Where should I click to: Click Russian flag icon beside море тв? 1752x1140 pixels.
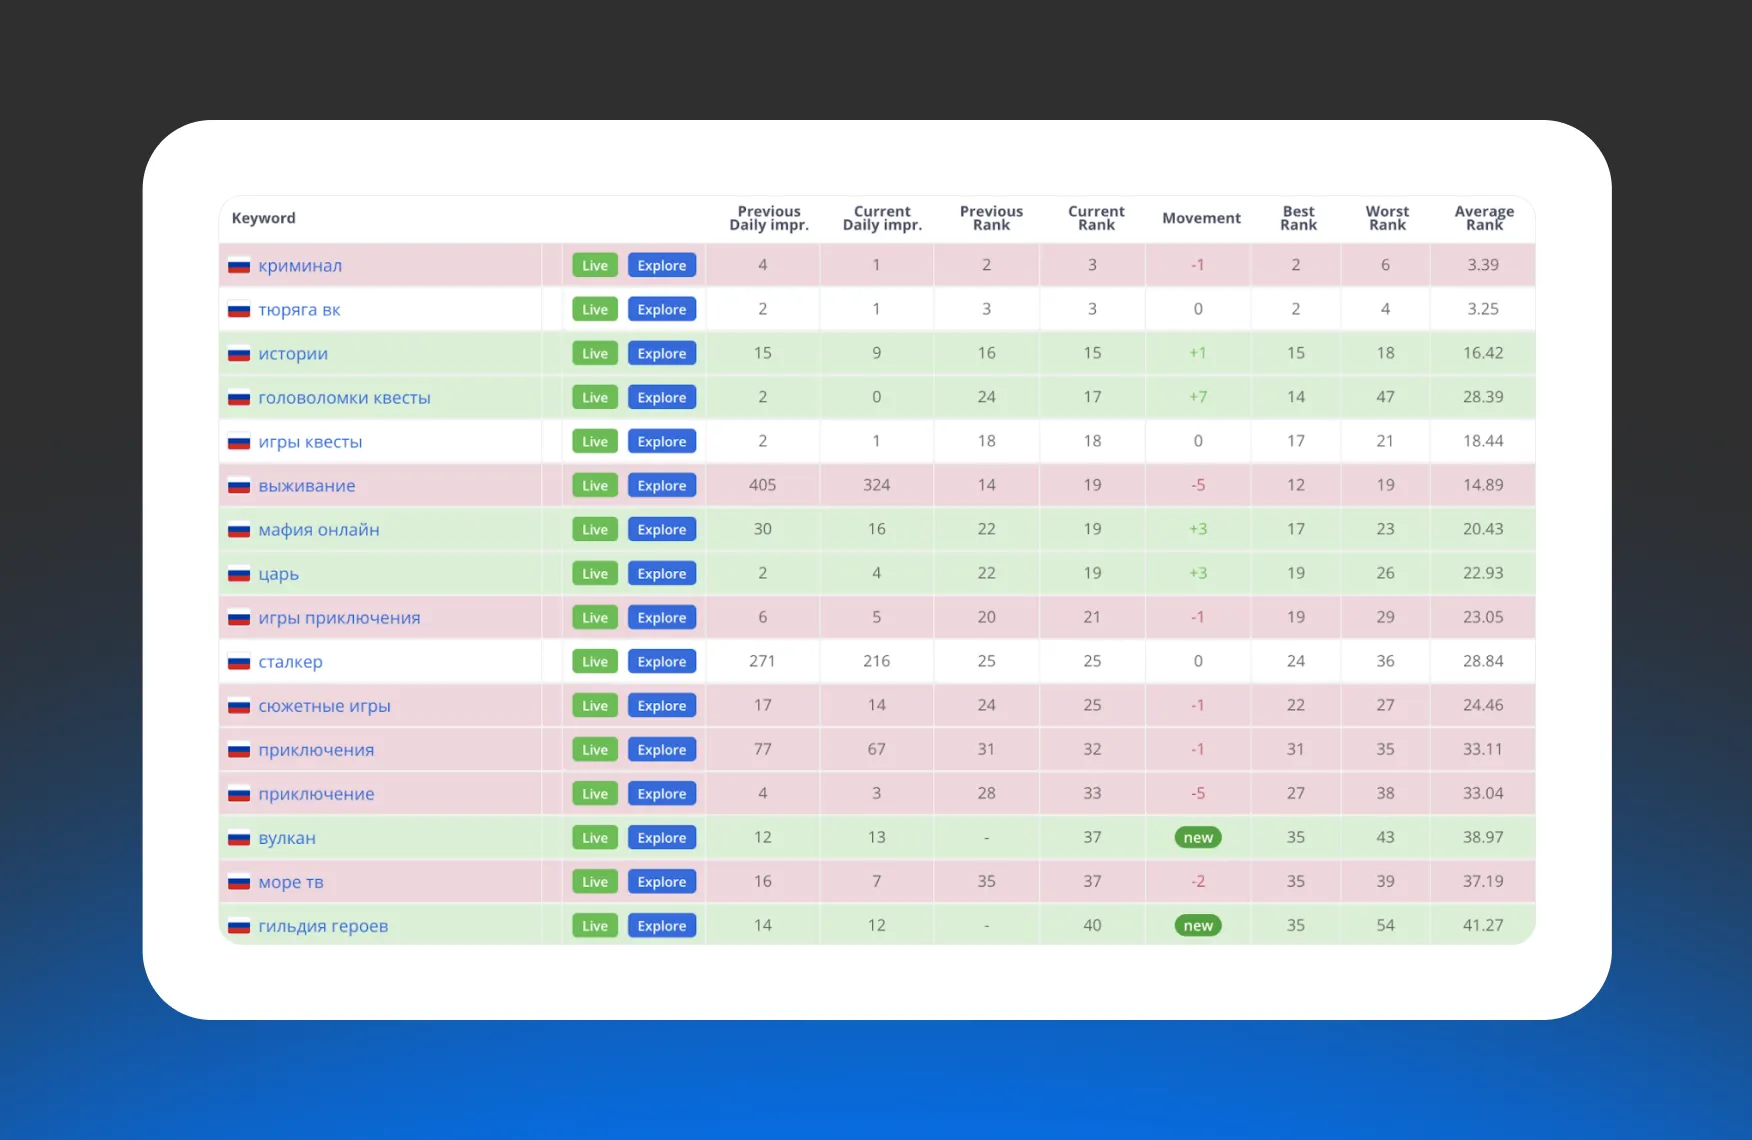(239, 882)
